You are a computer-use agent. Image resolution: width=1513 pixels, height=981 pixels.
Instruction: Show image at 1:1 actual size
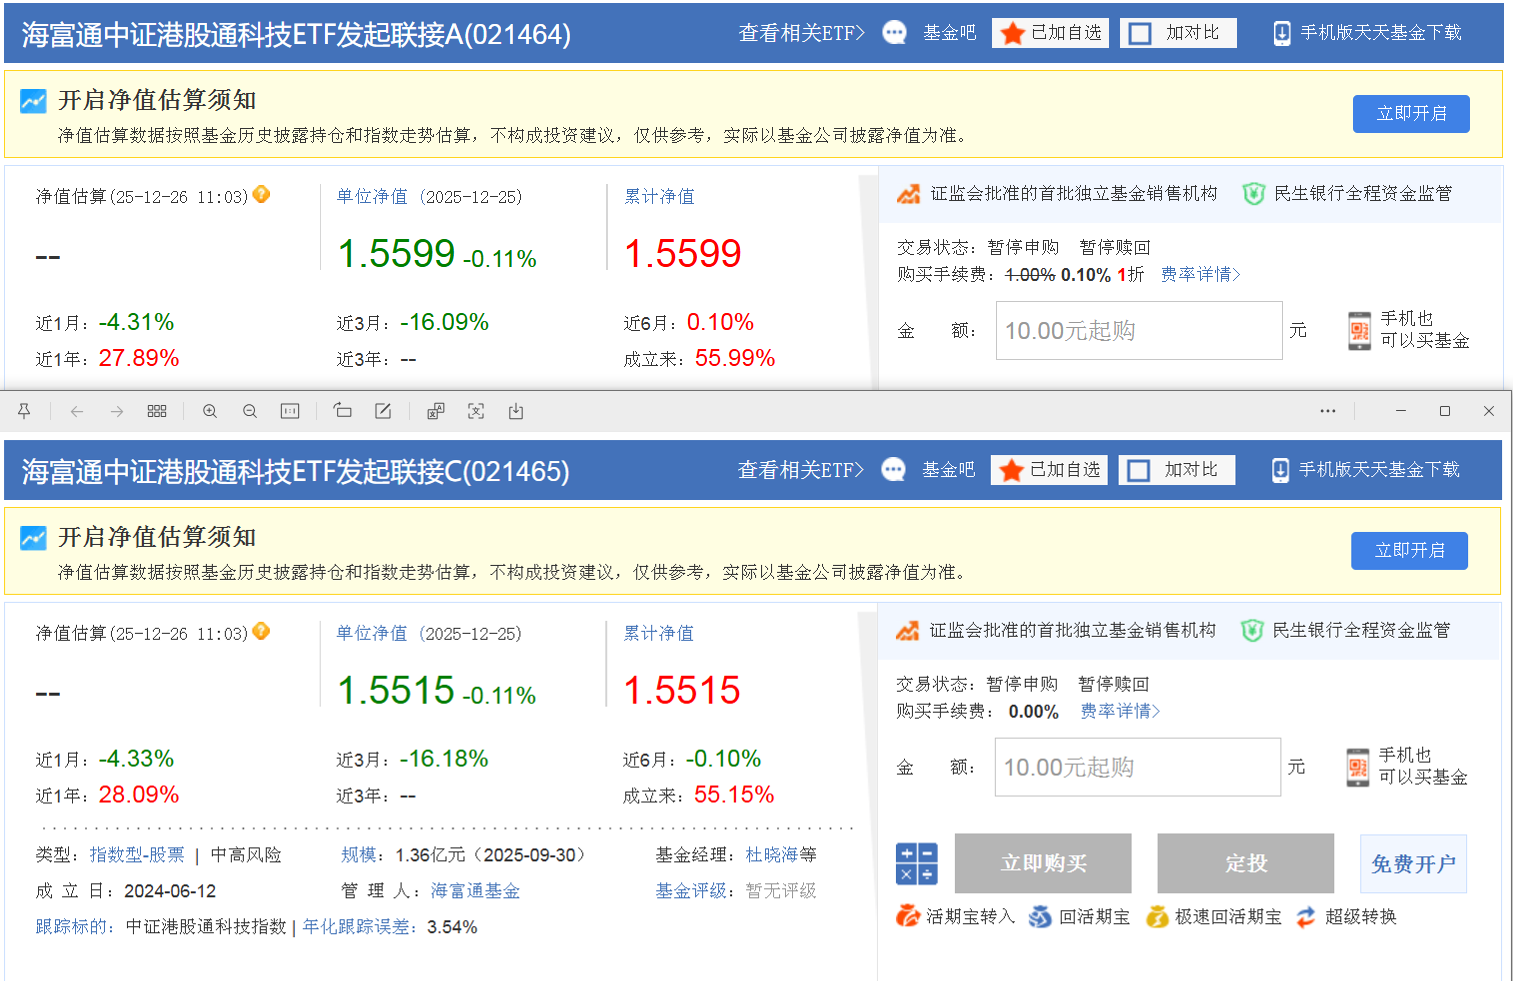coord(290,411)
